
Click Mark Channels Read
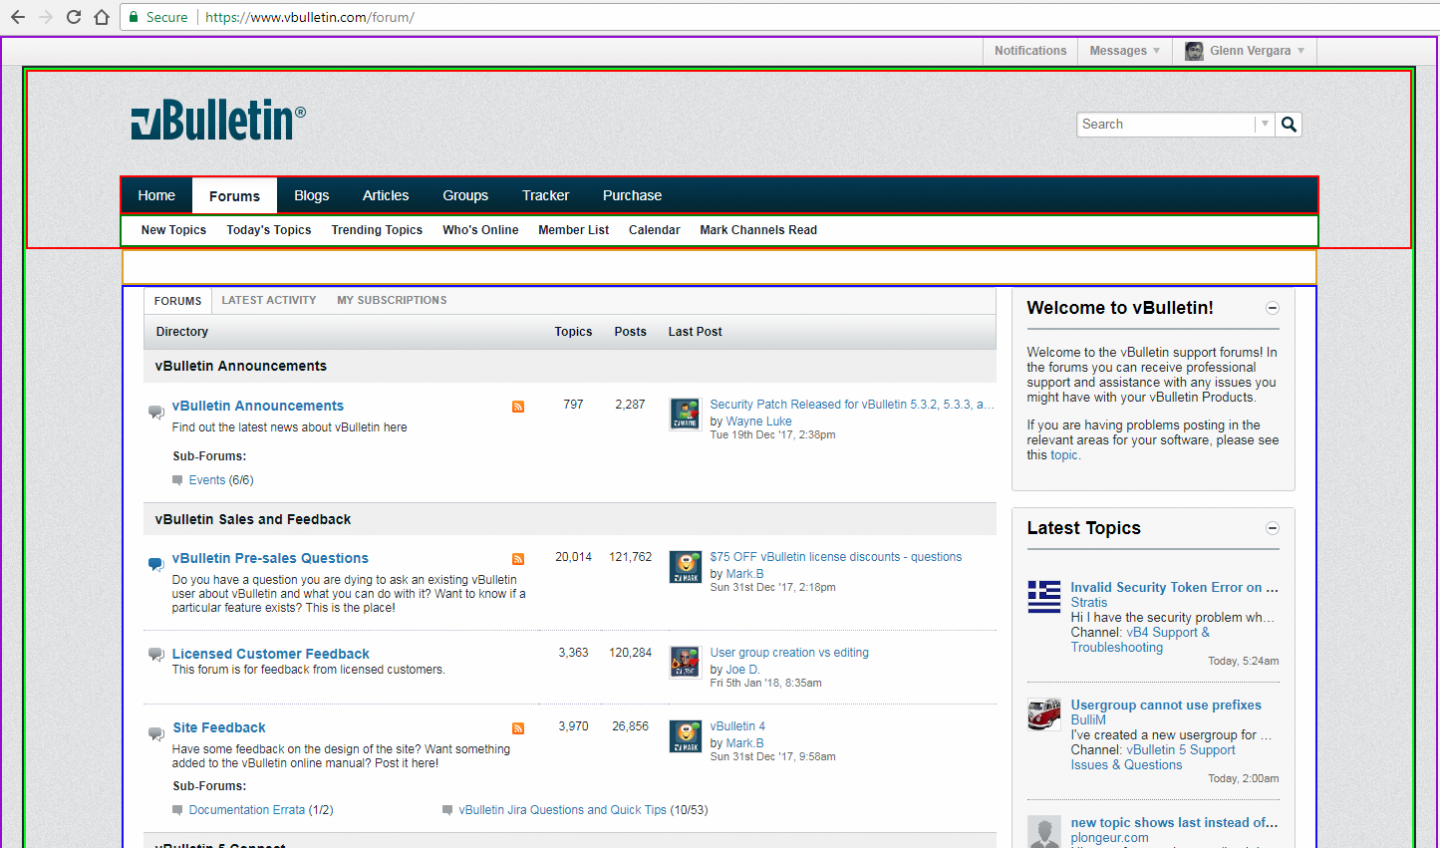(x=759, y=230)
